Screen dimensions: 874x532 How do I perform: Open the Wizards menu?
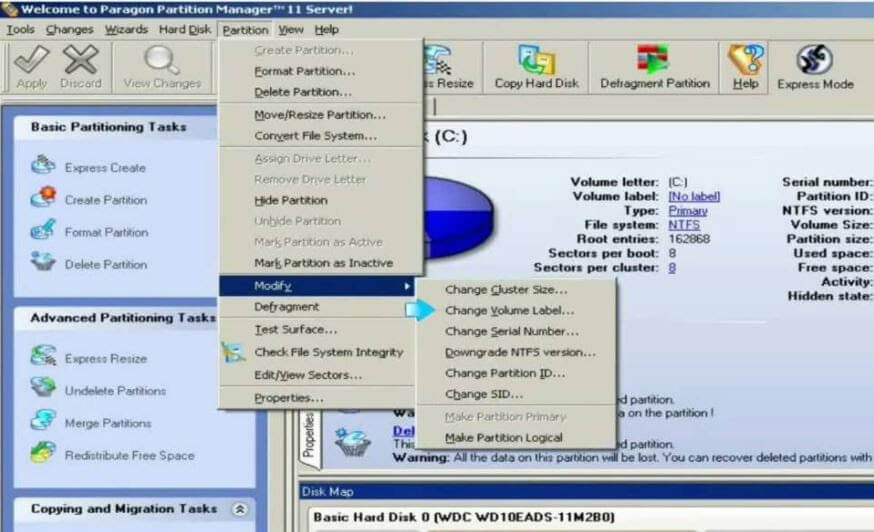(x=127, y=30)
